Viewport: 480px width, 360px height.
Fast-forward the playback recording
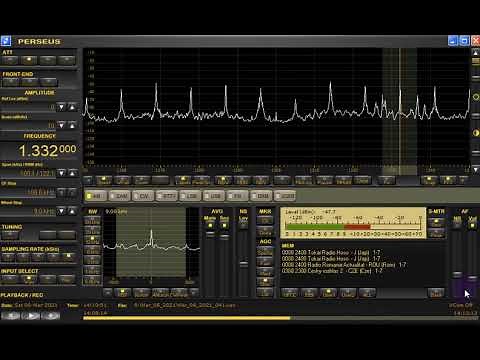click(x=51, y=315)
